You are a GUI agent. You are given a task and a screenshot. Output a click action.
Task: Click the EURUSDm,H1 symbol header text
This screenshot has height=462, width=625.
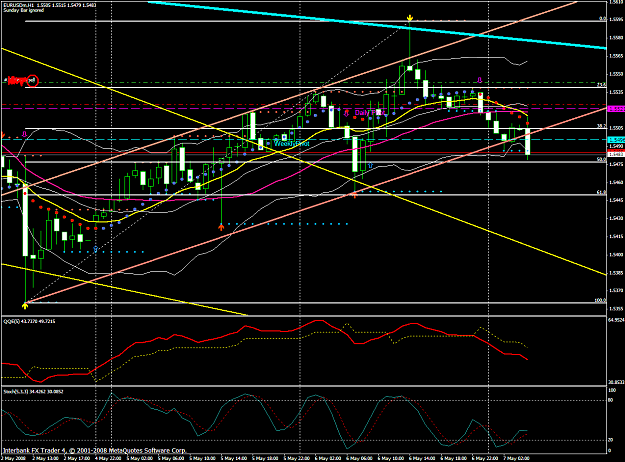[x=18, y=5]
